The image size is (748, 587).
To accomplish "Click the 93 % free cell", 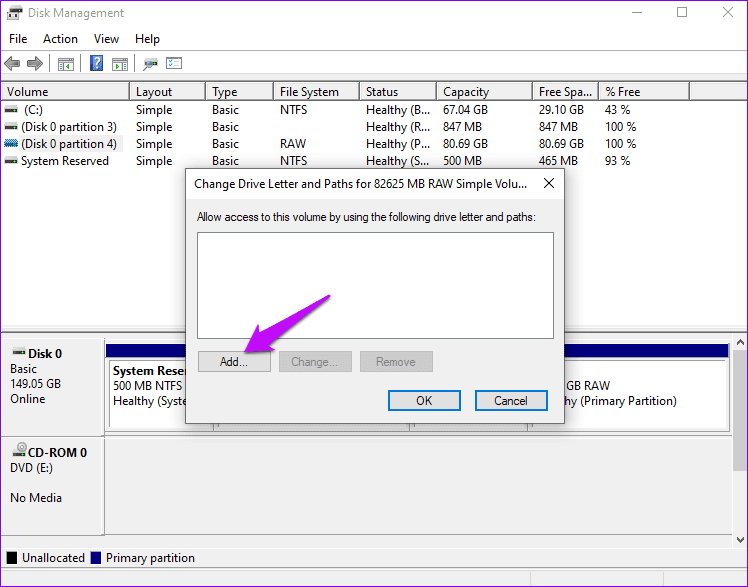I will (617, 161).
